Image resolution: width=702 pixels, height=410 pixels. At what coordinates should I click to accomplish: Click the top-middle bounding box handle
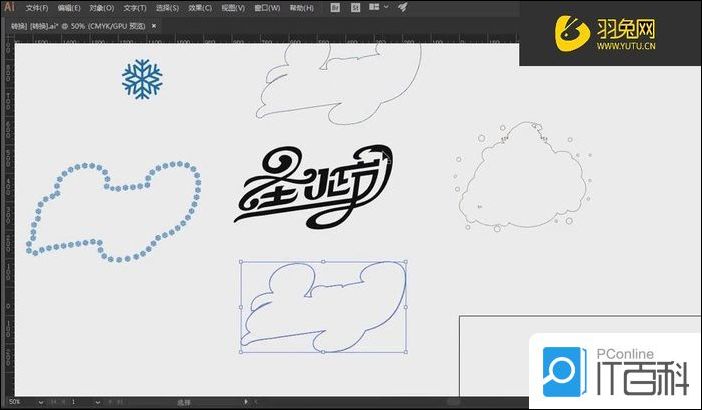coord(324,261)
